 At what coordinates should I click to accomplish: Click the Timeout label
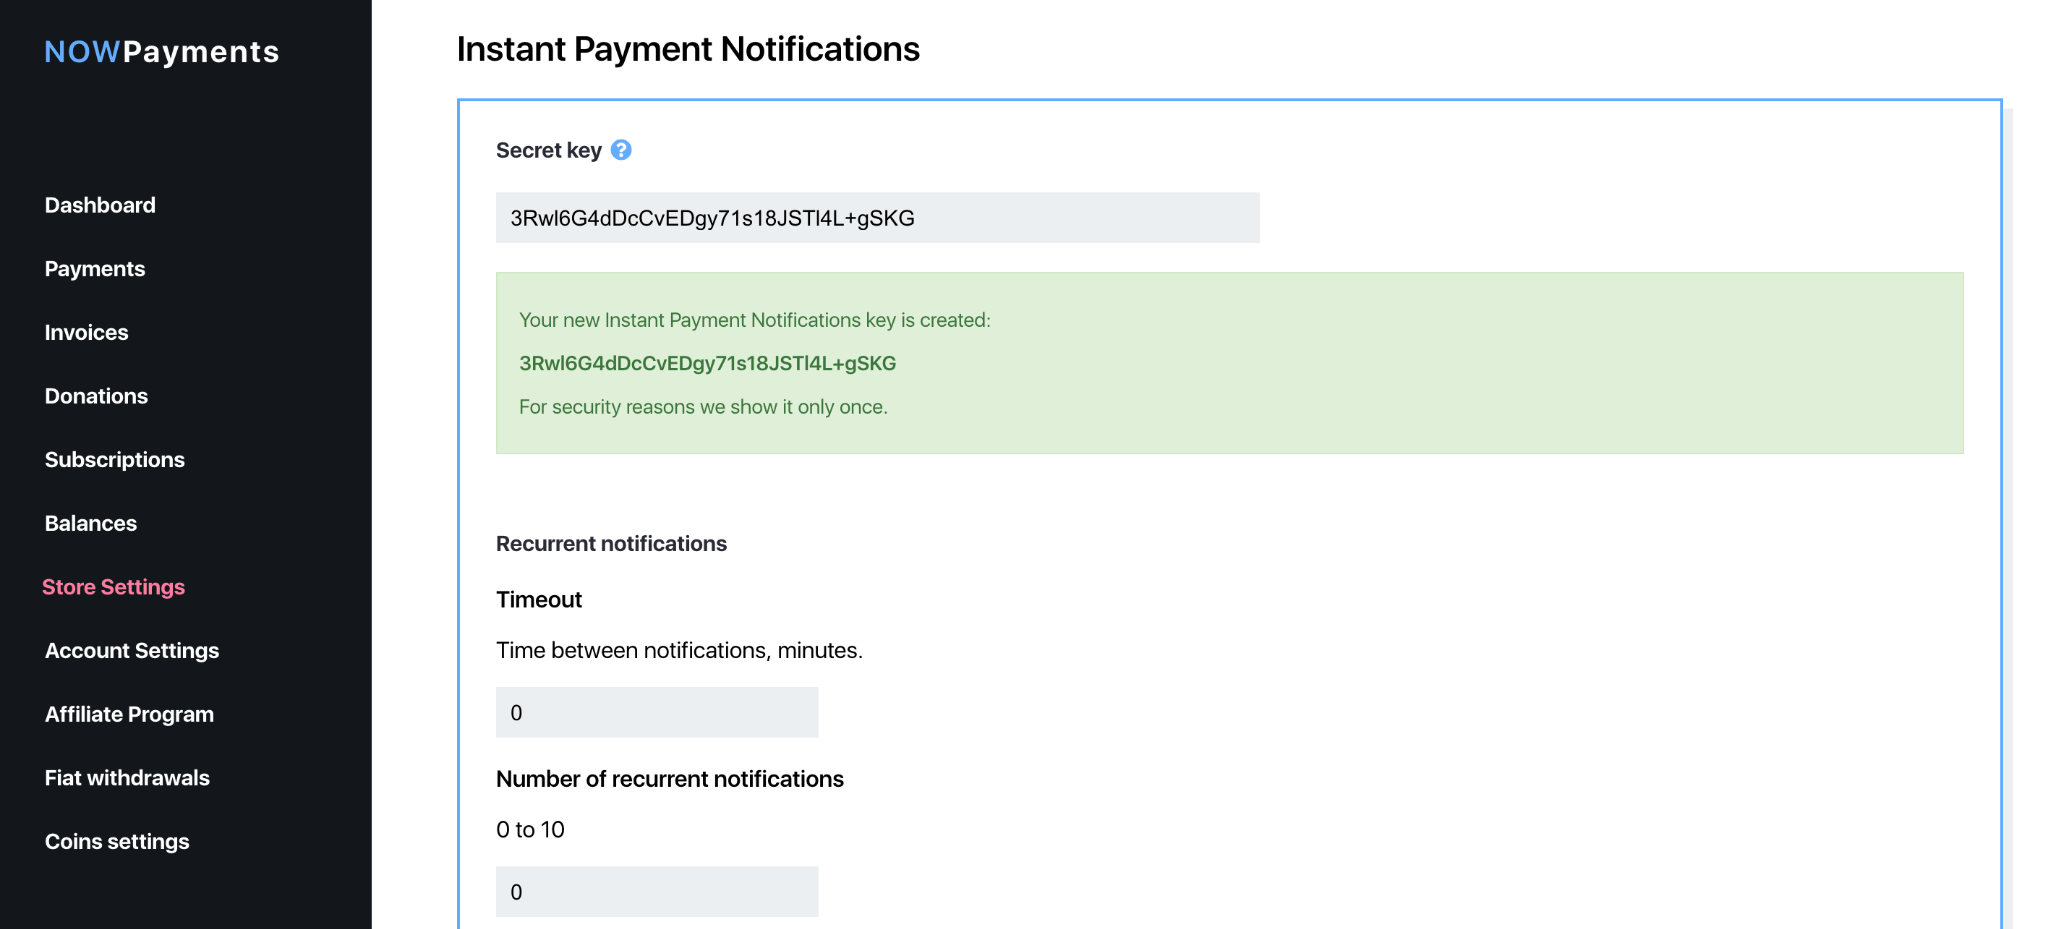pyautogui.click(x=539, y=600)
